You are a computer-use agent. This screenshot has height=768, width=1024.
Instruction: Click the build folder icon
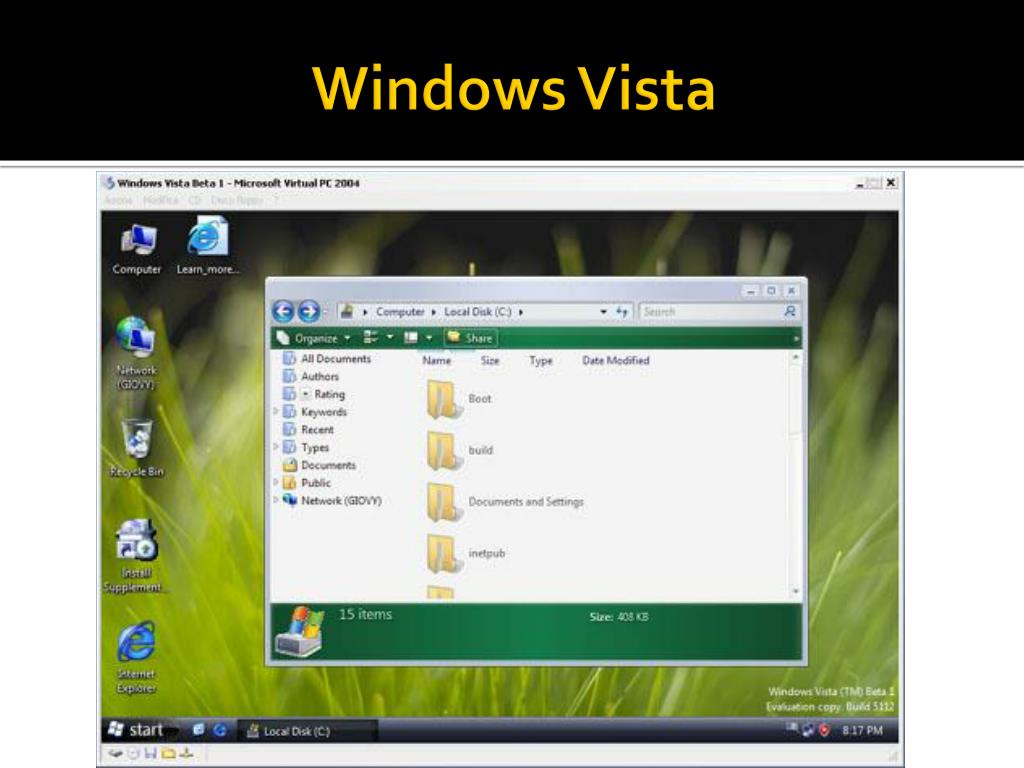443,451
